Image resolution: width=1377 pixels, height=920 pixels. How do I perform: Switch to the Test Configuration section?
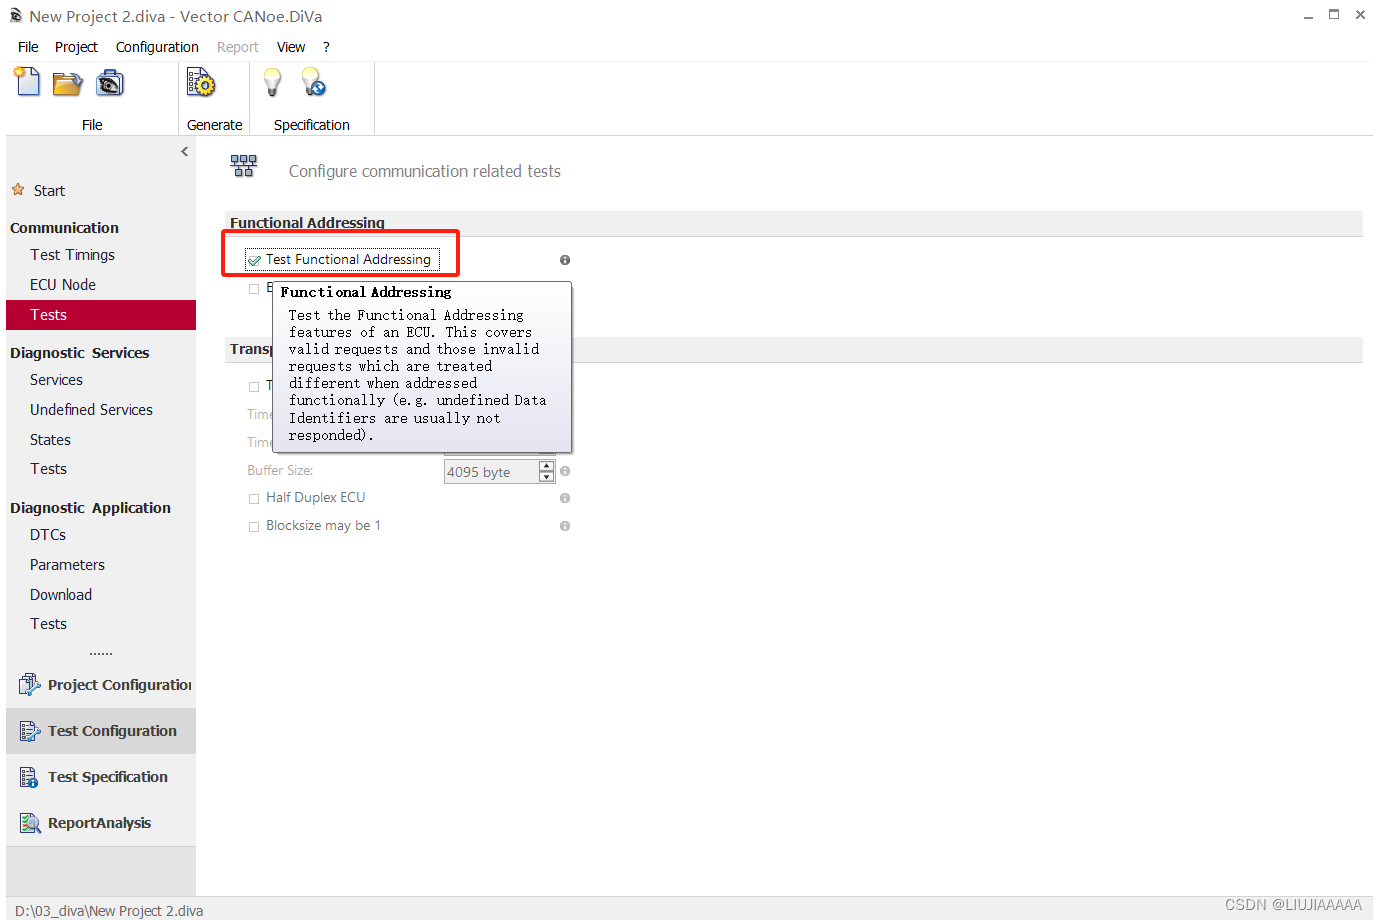pyautogui.click(x=101, y=731)
